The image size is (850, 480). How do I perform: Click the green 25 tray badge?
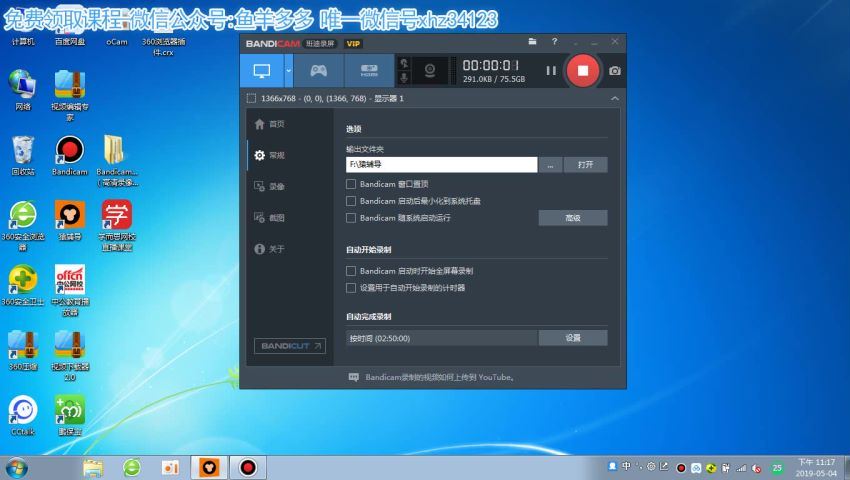click(x=777, y=468)
